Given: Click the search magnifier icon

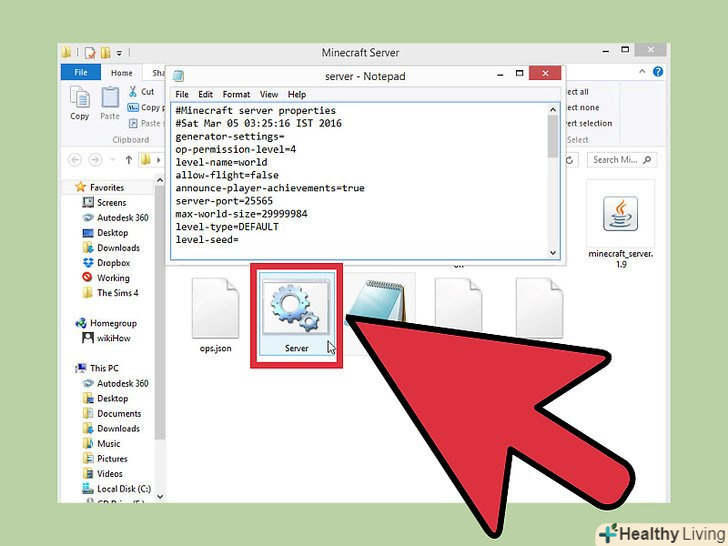Looking at the screenshot, I should (647, 160).
